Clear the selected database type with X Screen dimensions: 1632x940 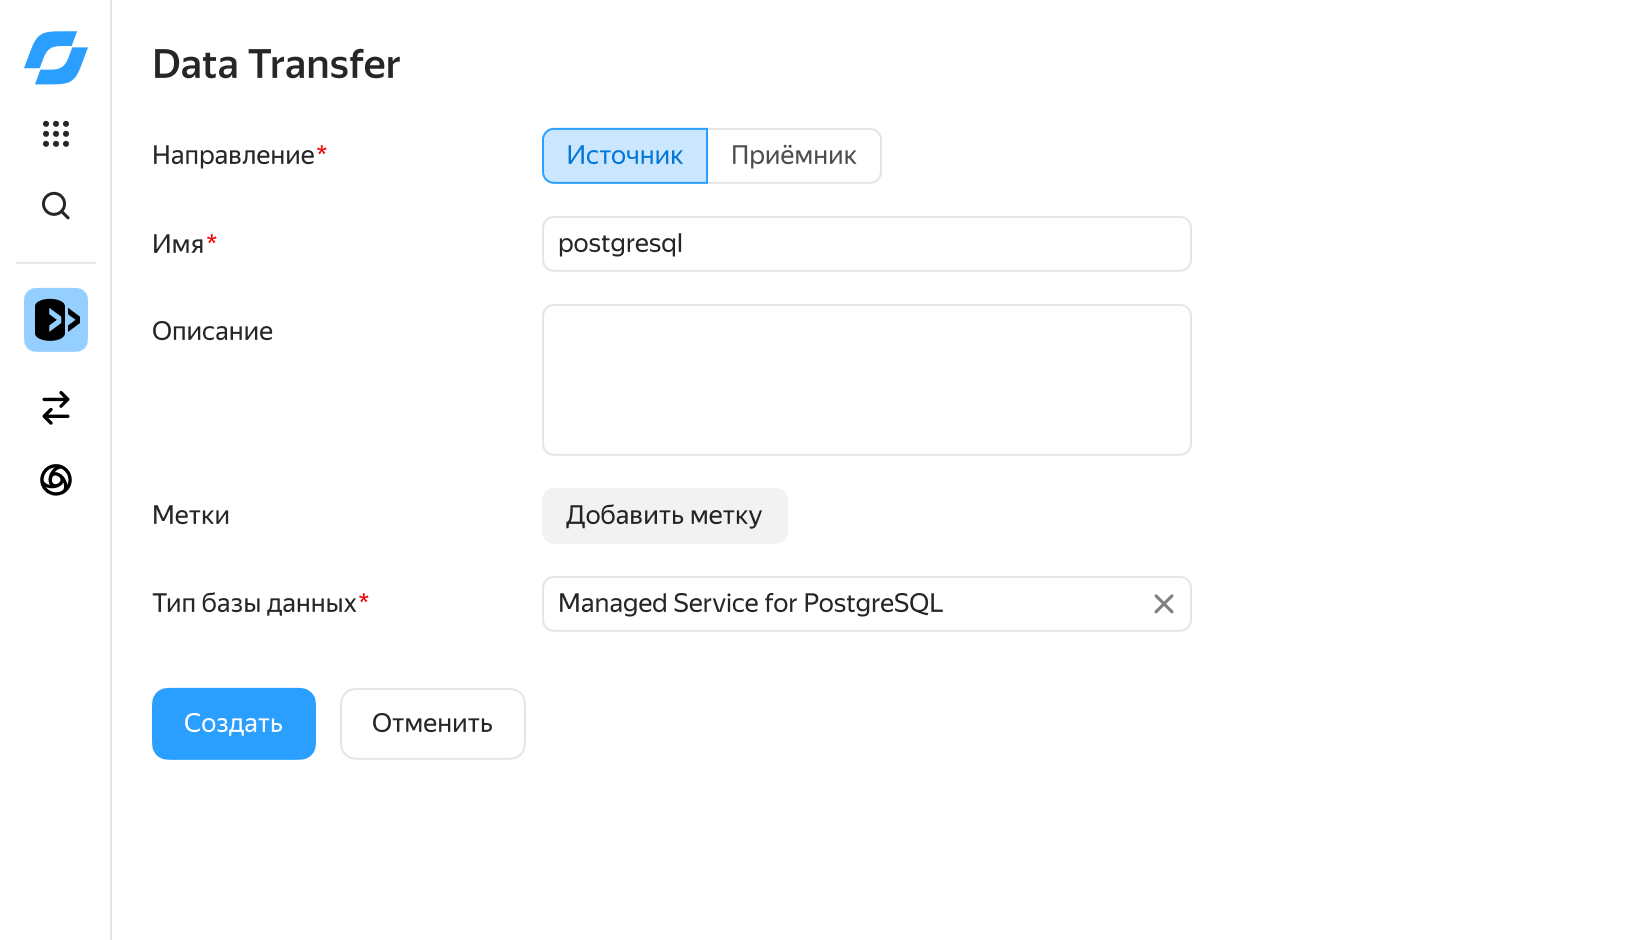pyautogui.click(x=1163, y=604)
